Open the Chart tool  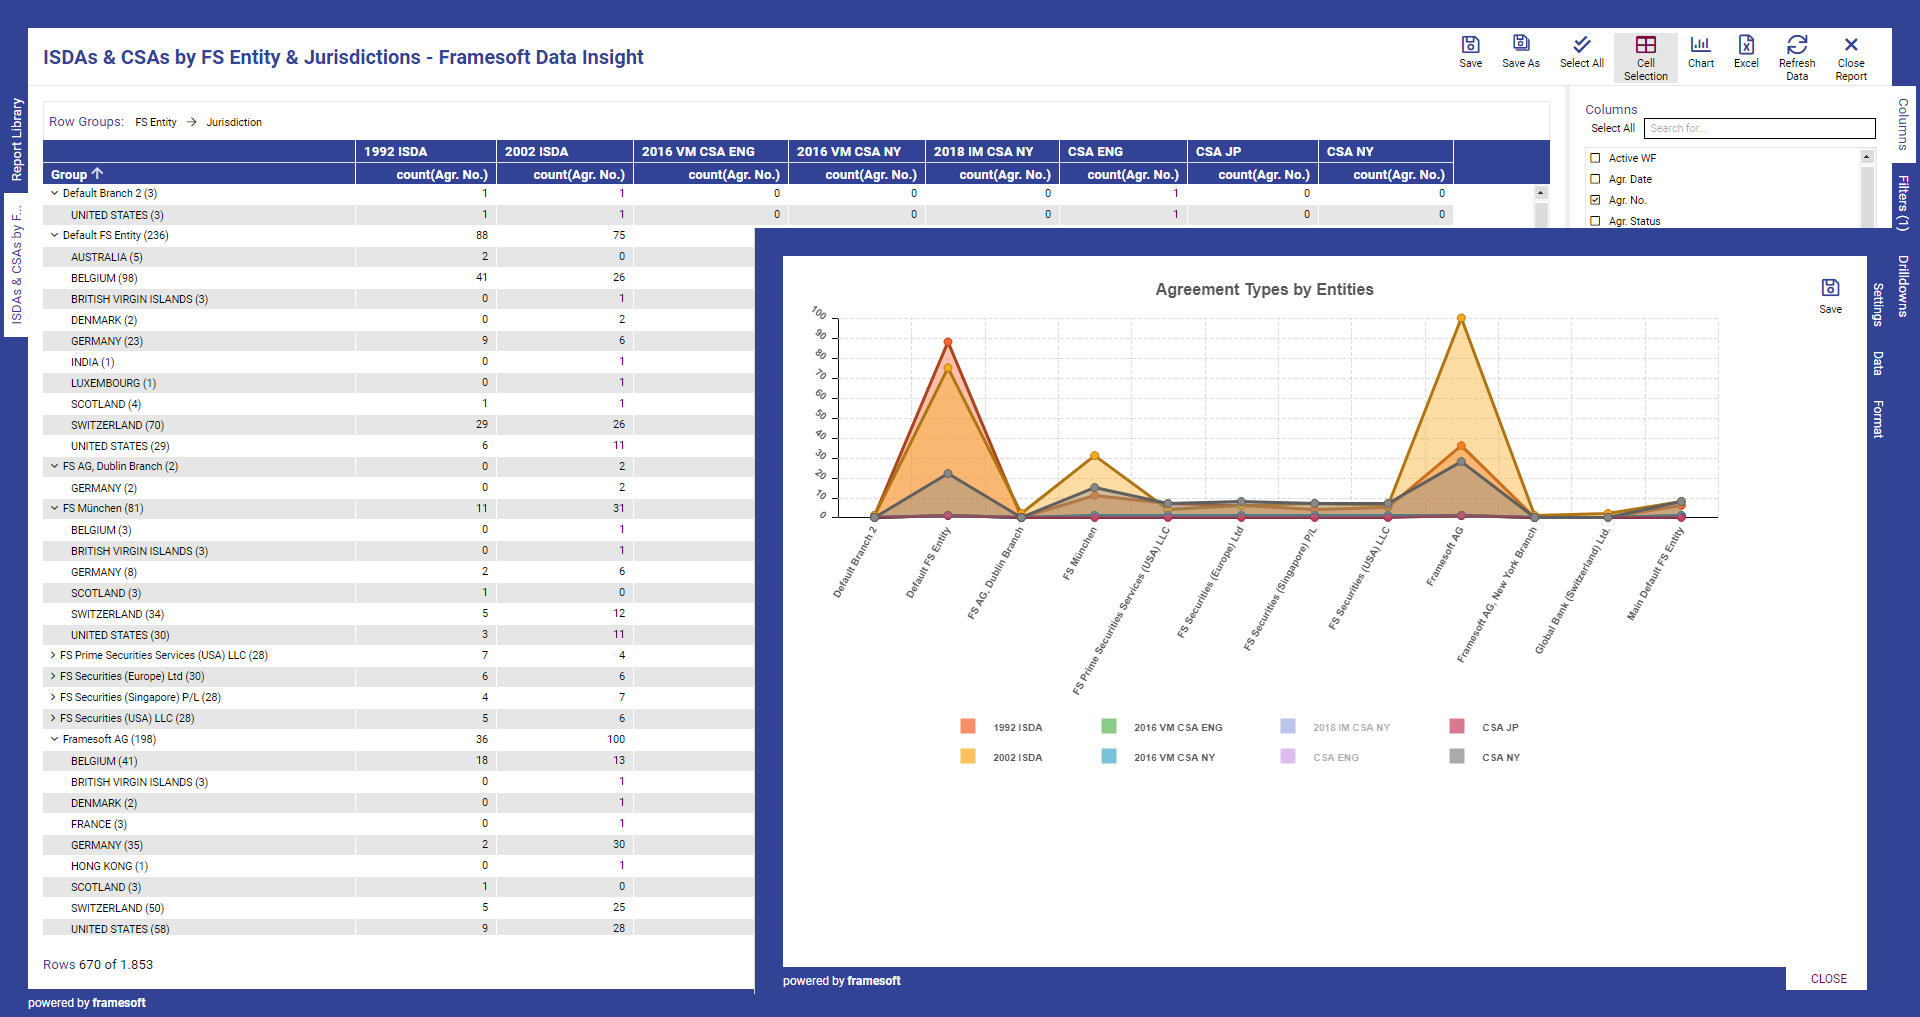[1700, 45]
